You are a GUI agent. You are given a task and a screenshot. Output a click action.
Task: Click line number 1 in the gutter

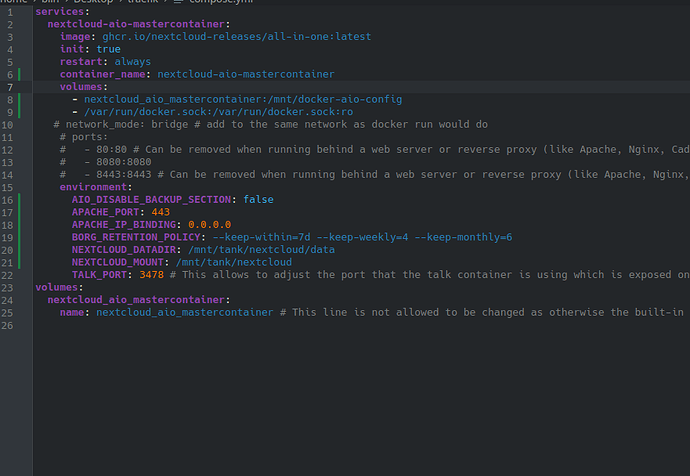click(x=8, y=11)
